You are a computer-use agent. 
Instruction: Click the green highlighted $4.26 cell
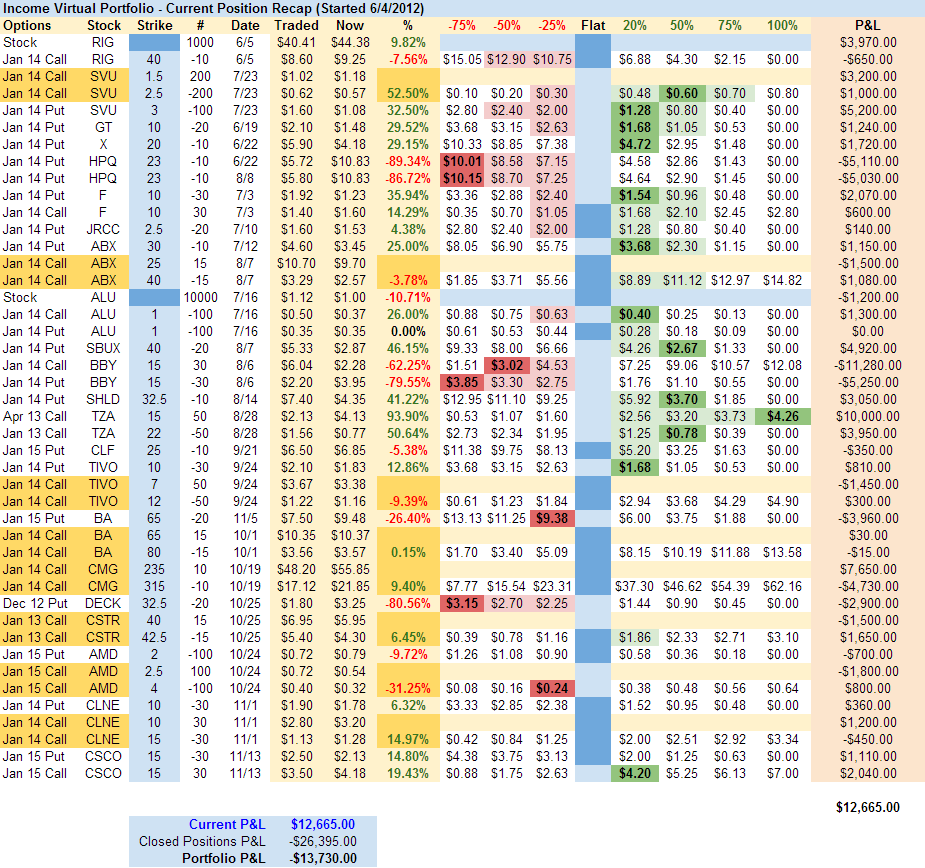781,416
